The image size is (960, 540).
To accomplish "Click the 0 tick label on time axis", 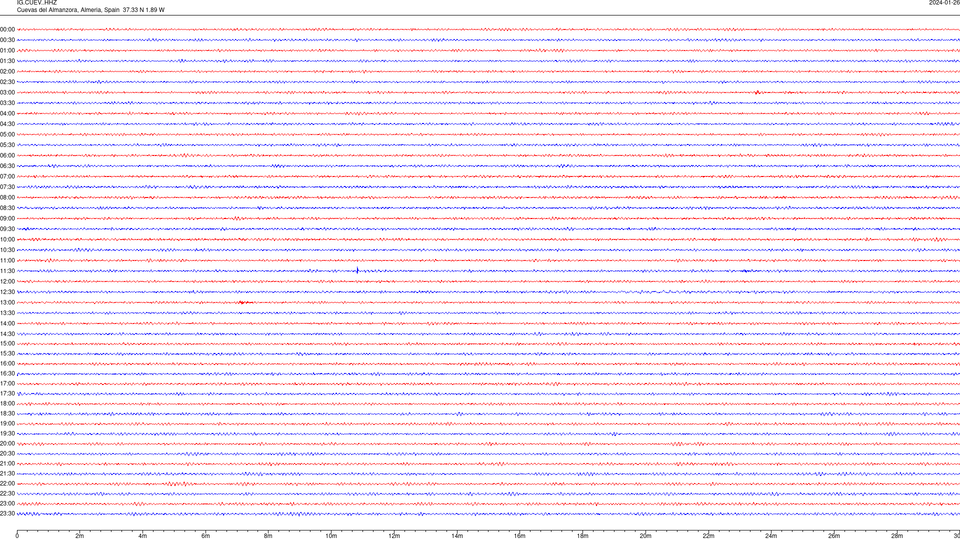I will (17, 536).
